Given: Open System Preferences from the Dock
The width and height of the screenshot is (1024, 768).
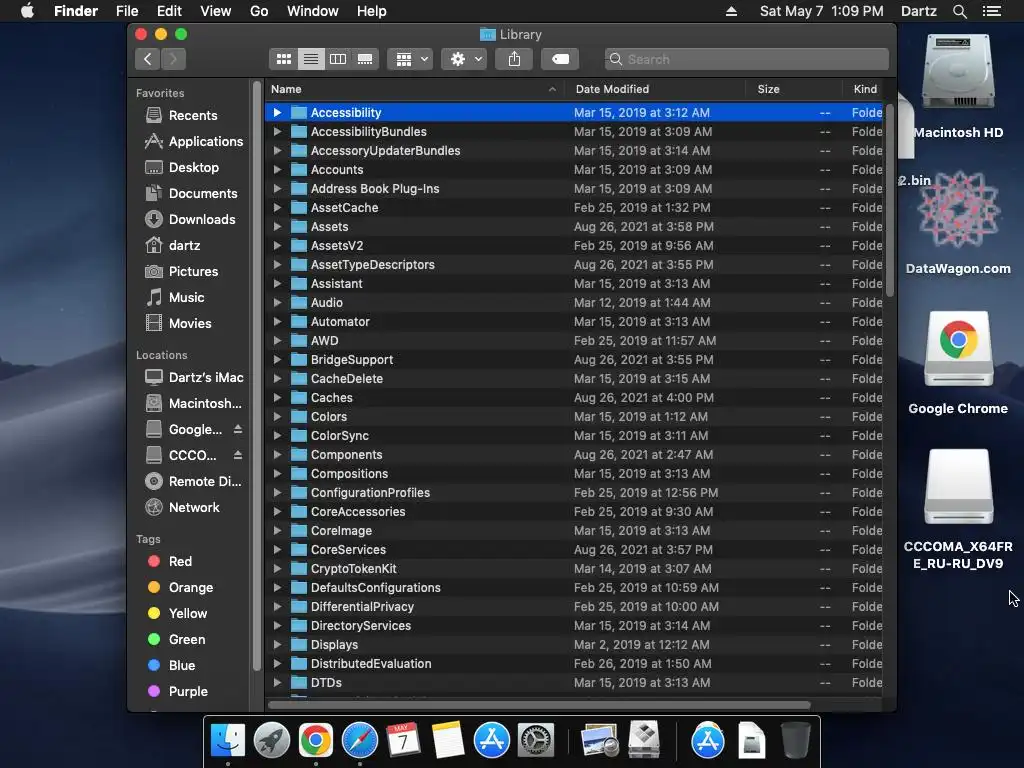Looking at the screenshot, I should pos(536,741).
